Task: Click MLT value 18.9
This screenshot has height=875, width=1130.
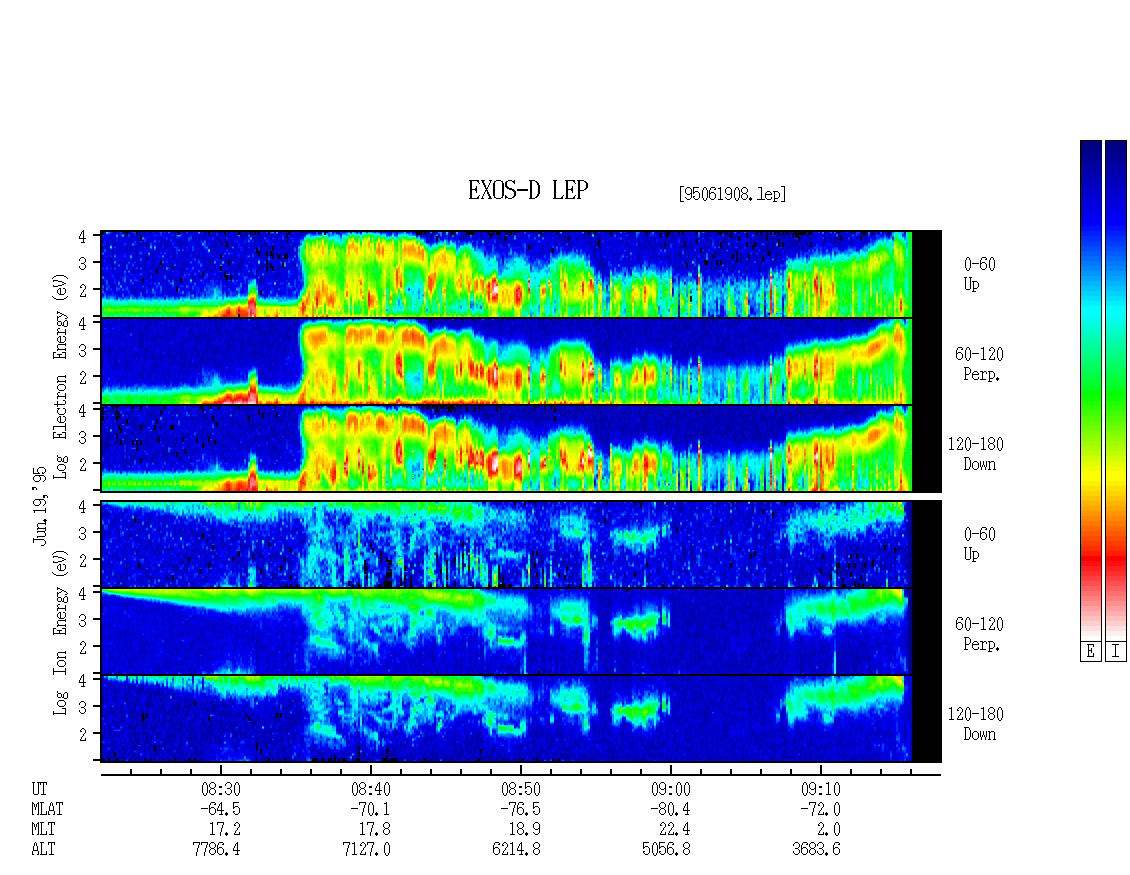Action: pos(525,830)
